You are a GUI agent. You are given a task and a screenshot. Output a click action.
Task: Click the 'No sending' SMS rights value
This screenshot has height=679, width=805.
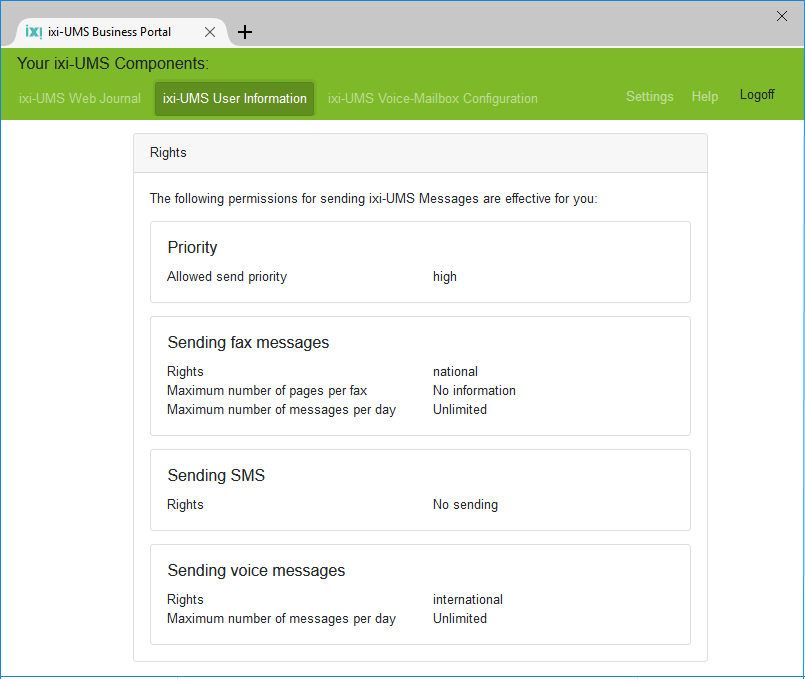[465, 505]
